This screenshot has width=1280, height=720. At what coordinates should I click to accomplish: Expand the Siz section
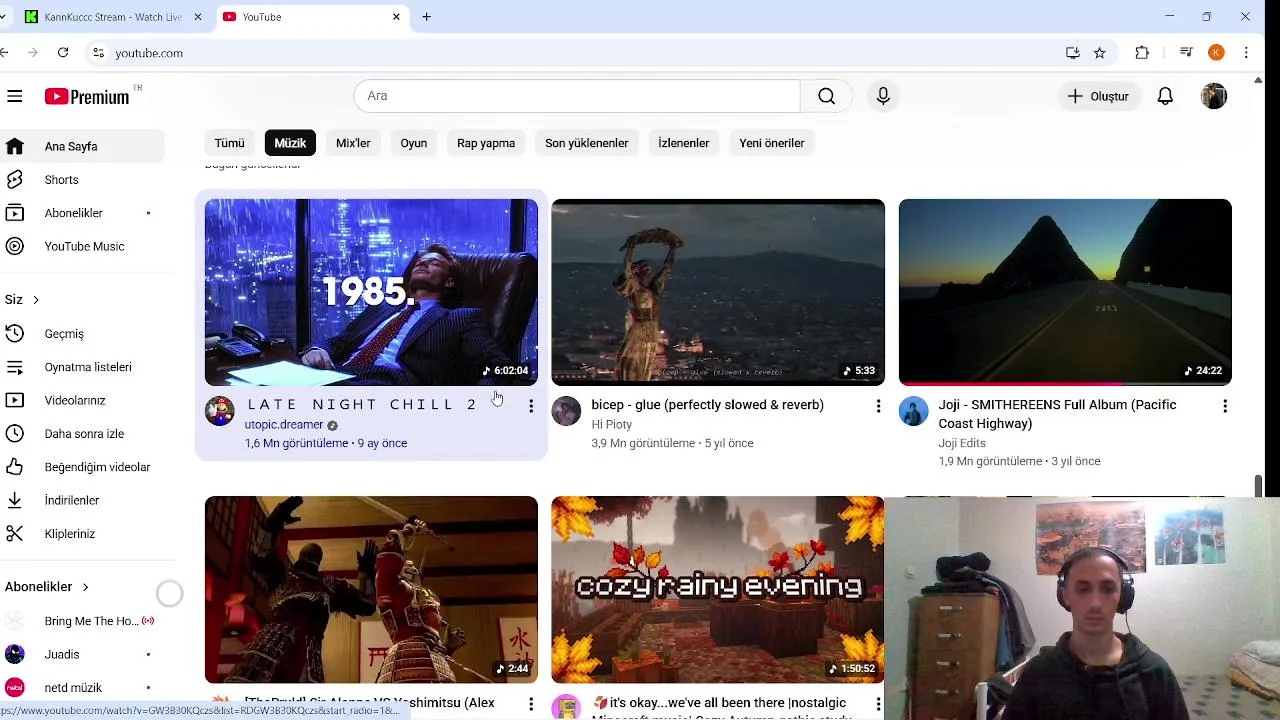[x=23, y=300]
